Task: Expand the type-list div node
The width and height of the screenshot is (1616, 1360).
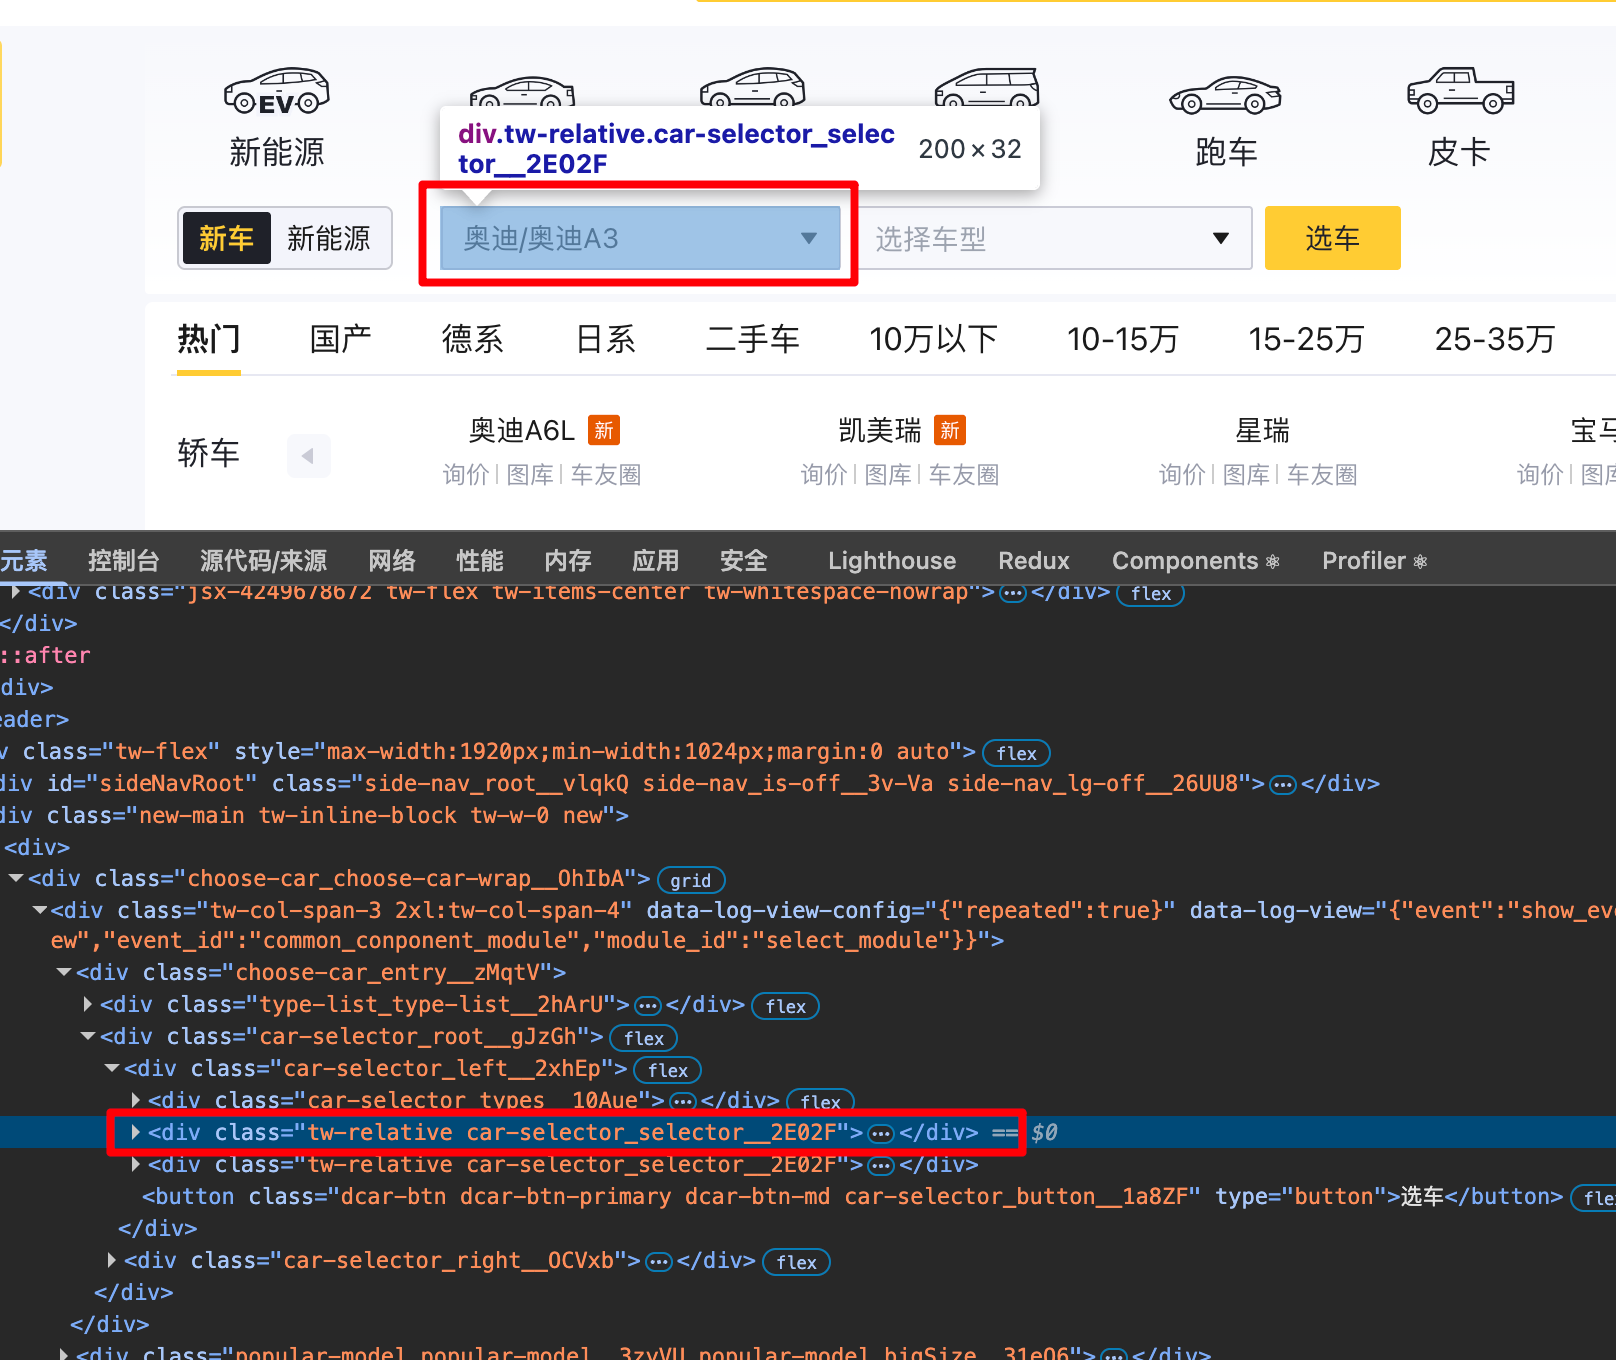Action: [88, 1004]
